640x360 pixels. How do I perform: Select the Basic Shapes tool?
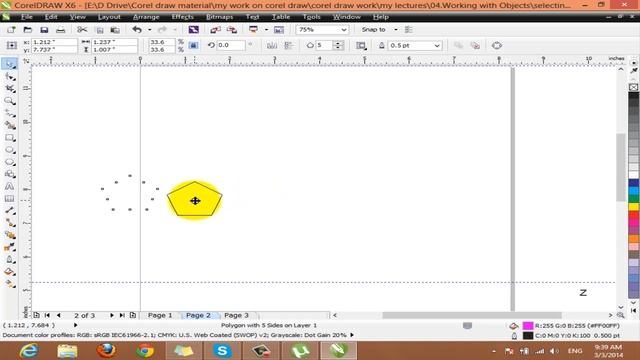9,174
